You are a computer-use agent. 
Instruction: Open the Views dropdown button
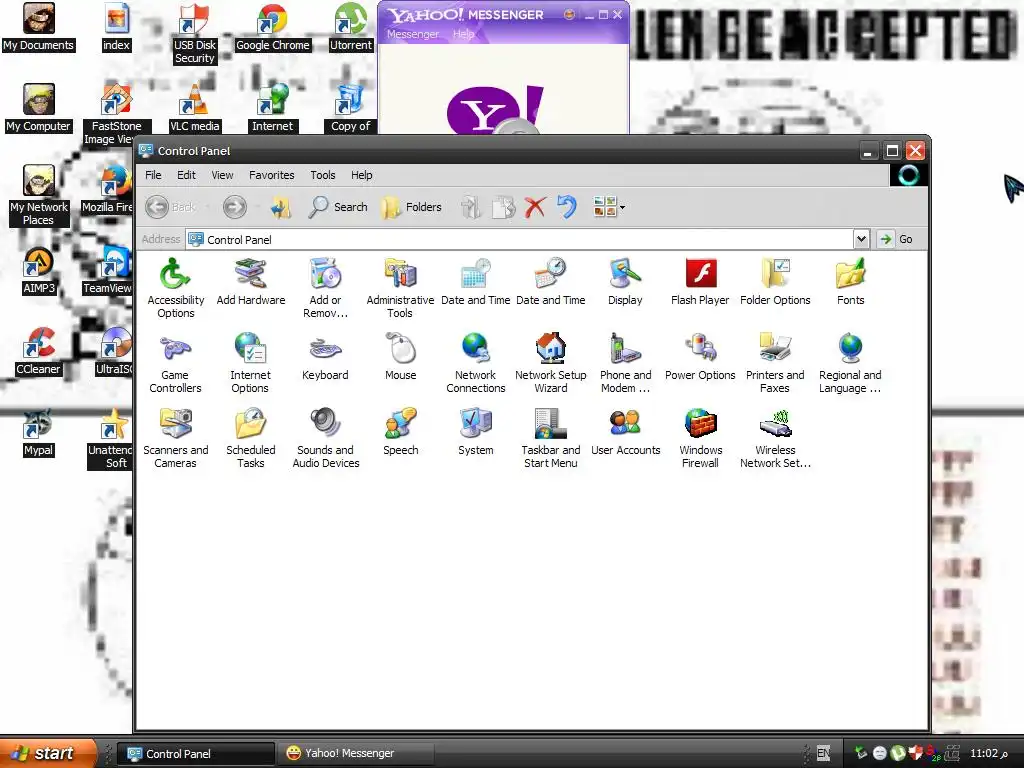click(x=609, y=207)
